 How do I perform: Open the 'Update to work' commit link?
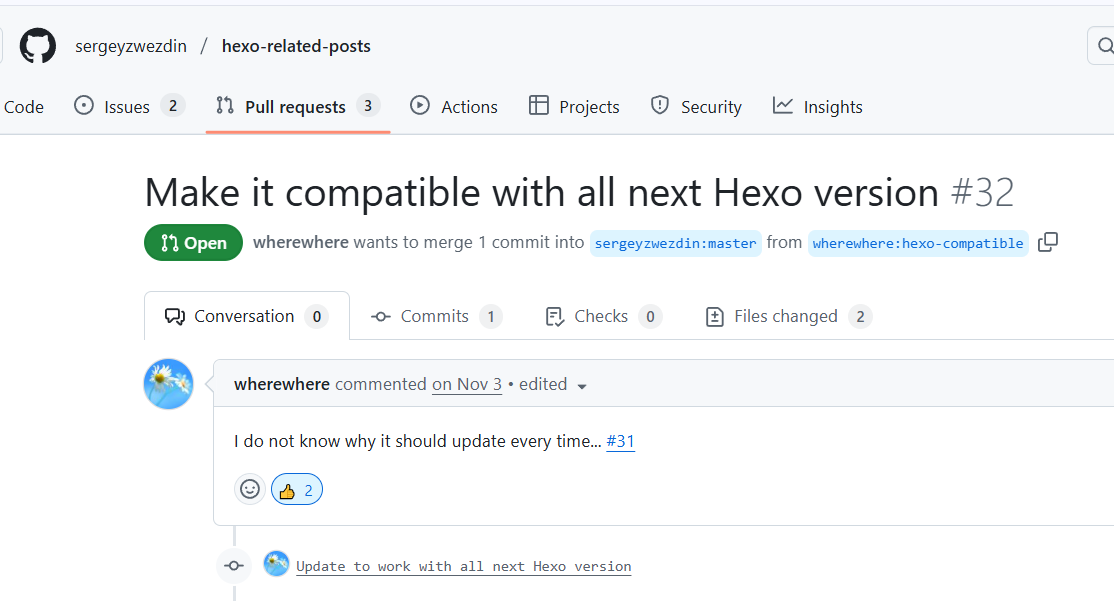(x=463, y=566)
